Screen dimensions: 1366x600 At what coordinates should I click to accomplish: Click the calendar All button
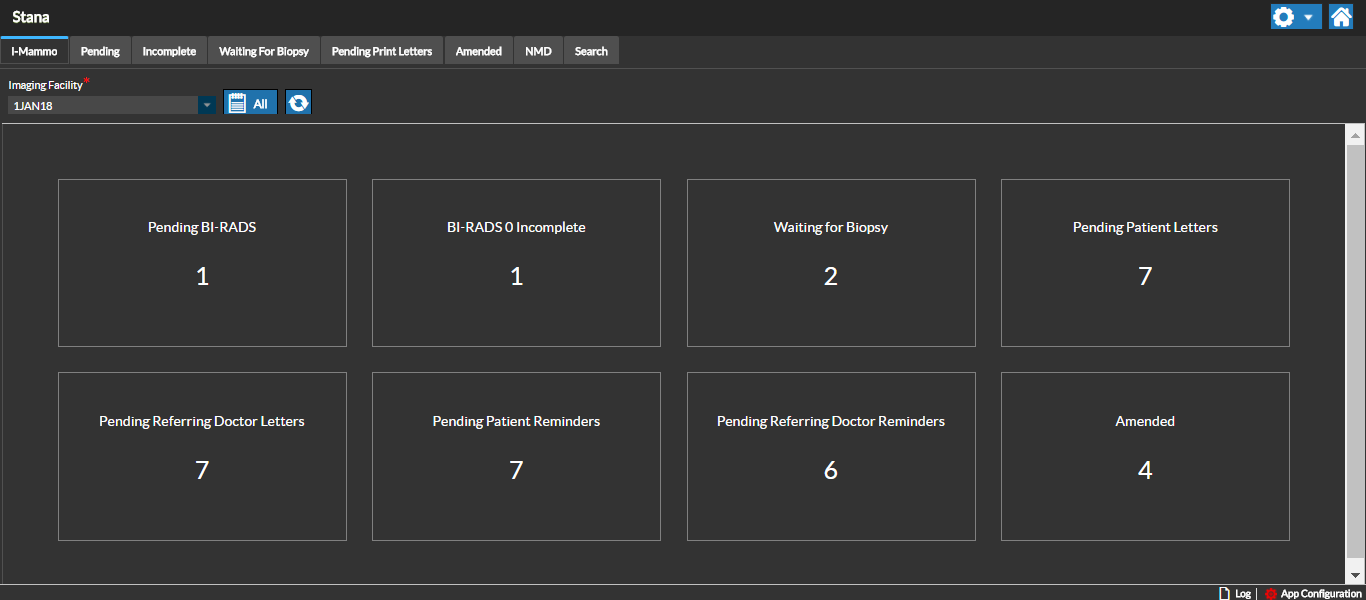click(x=250, y=103)
